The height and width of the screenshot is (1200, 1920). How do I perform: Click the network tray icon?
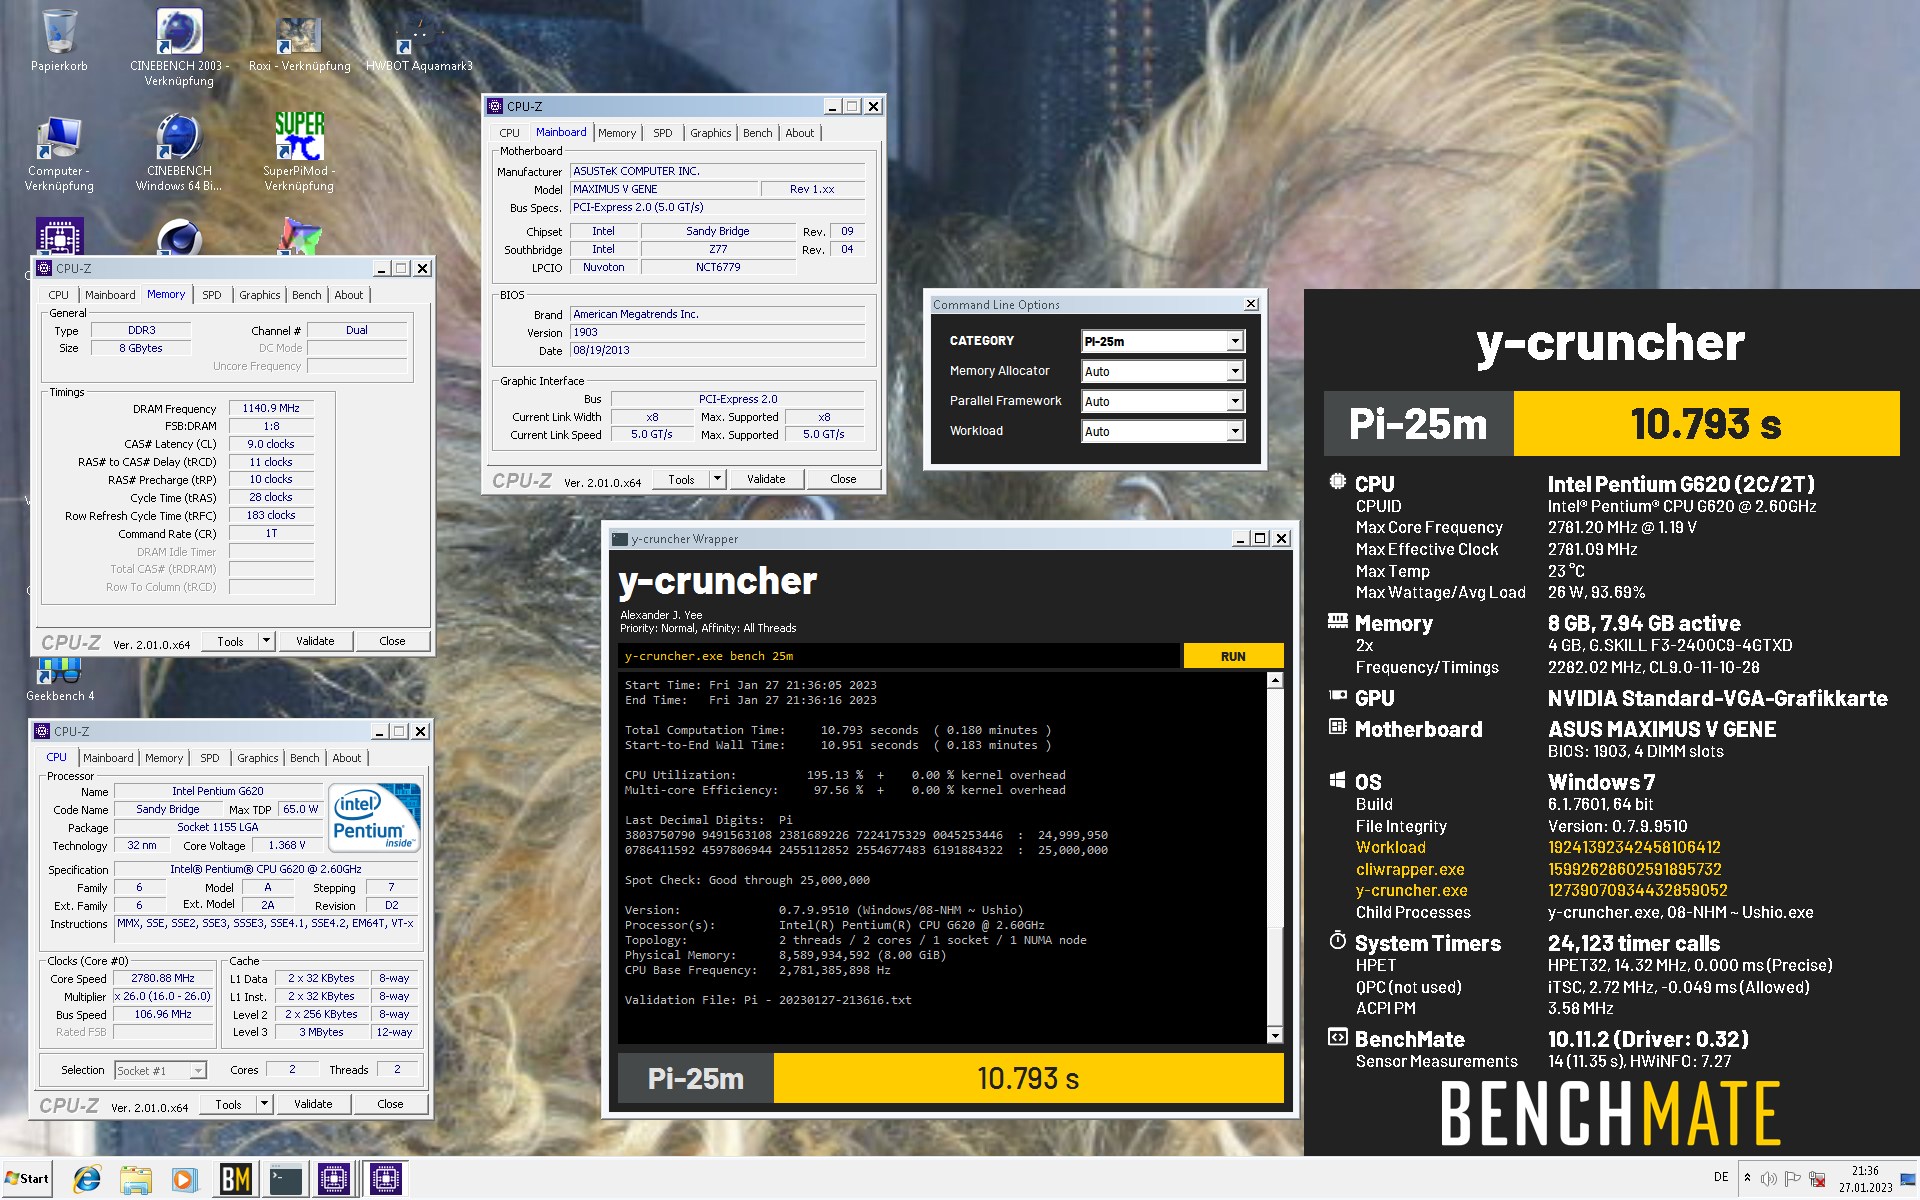click(x=1818, y=1179)
